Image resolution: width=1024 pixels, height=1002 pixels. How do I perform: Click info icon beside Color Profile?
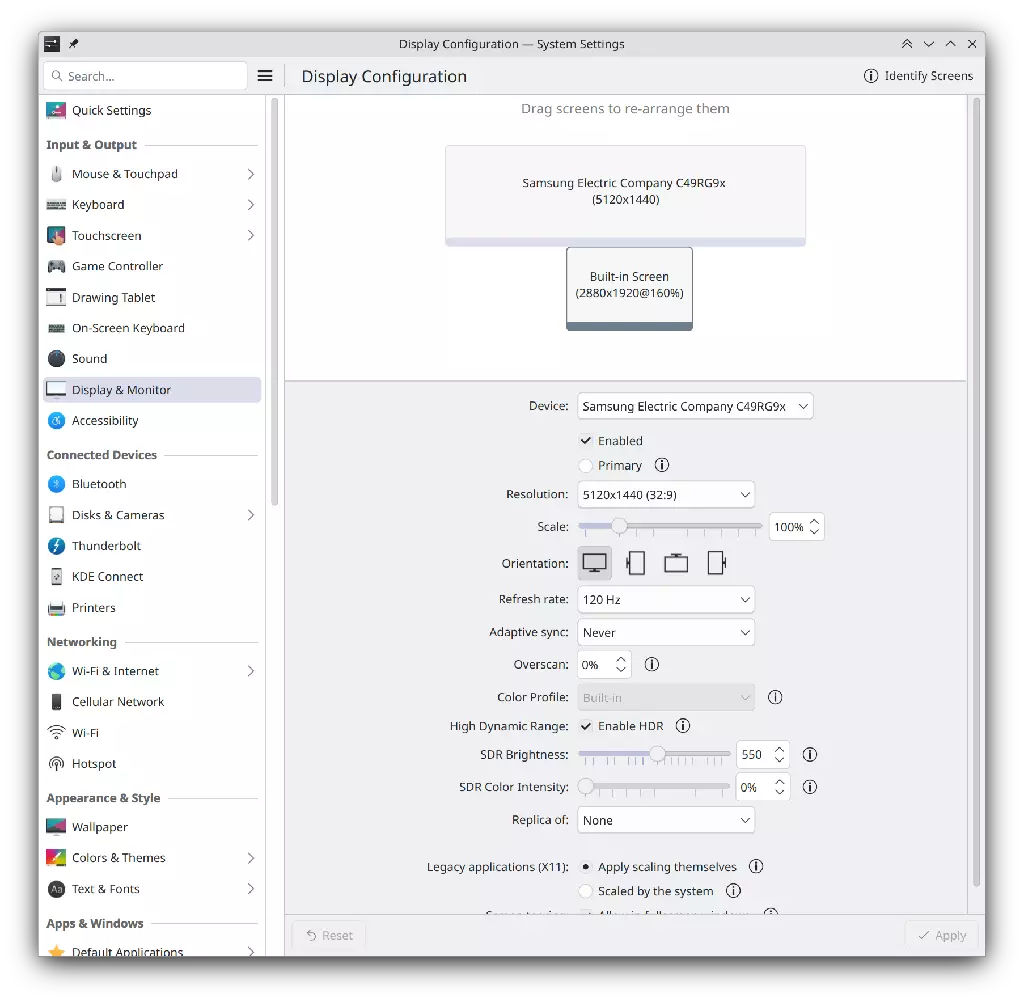coord(775,697)
